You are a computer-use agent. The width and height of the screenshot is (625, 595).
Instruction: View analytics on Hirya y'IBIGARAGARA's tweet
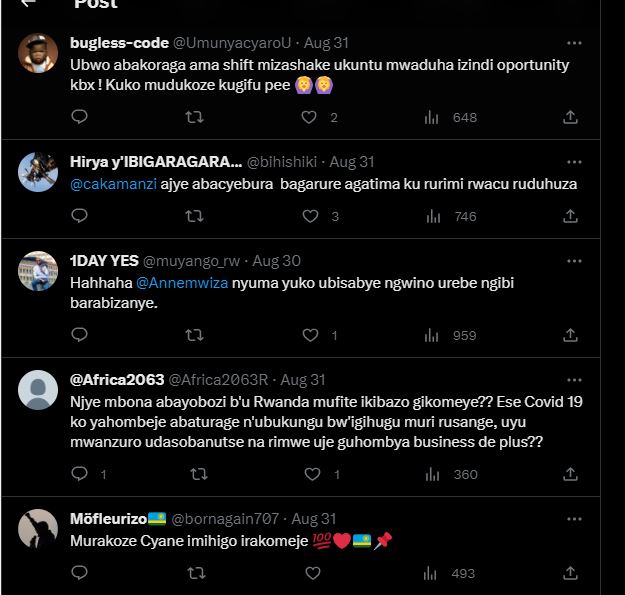[x=432, y=216]
